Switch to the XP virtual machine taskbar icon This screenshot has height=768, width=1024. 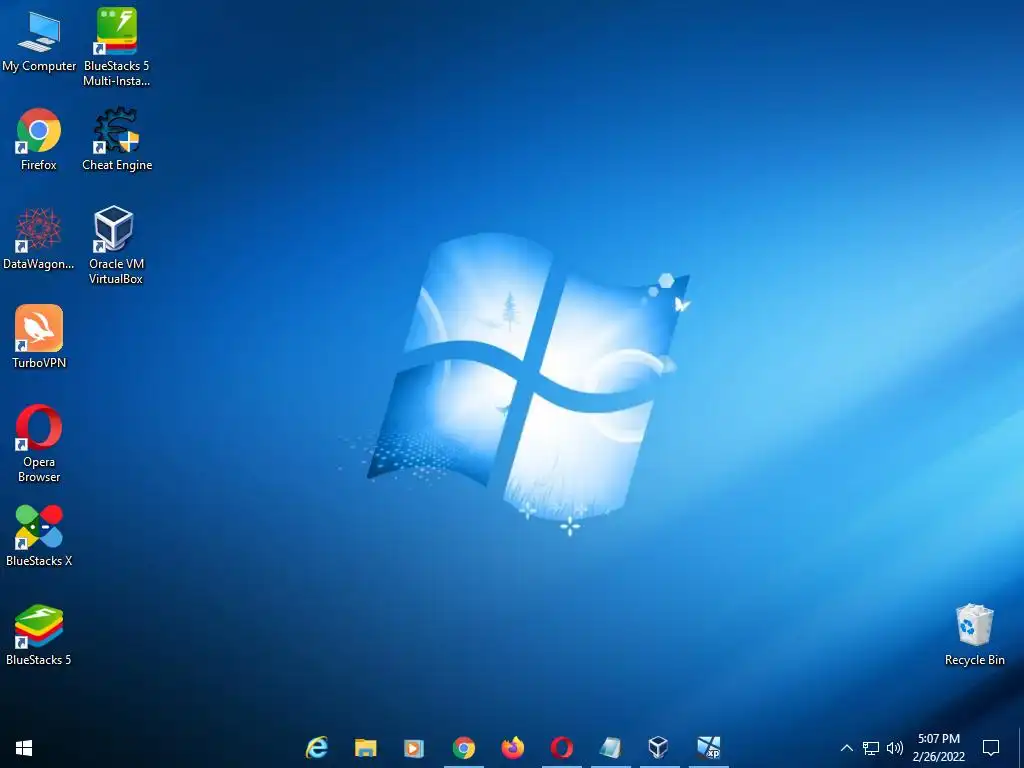709,748
